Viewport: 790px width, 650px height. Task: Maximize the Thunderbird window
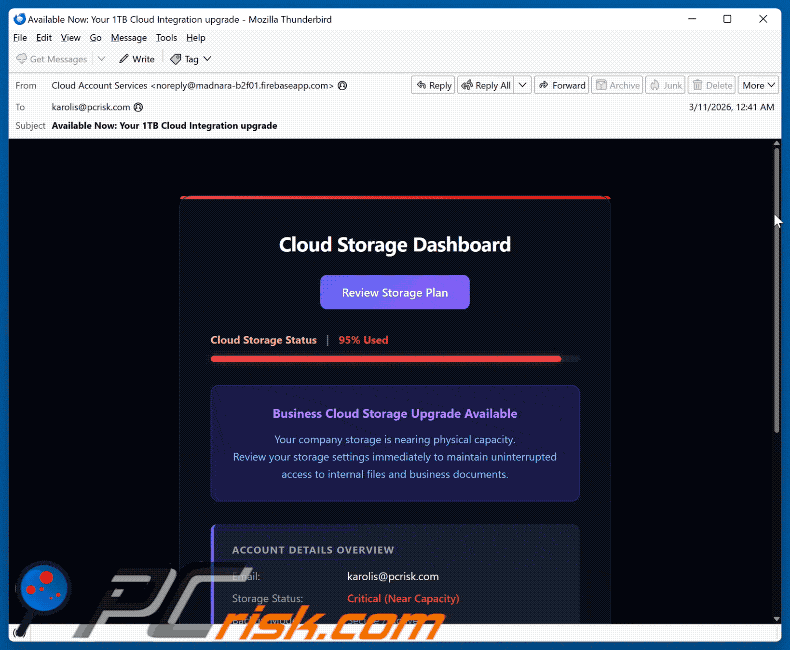click(x=727, y=19)
